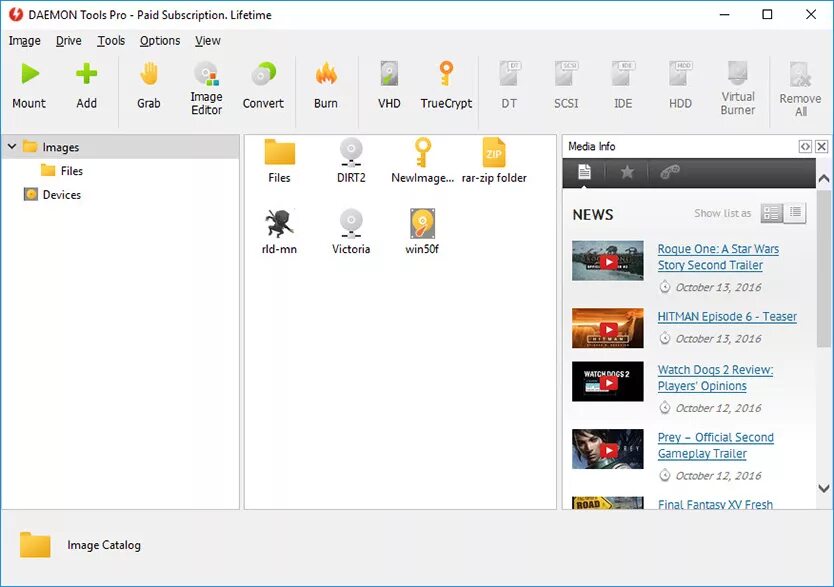Collapse the Images tree branch
This screenshot has width=834, height=587.
[x=12, y=146]
